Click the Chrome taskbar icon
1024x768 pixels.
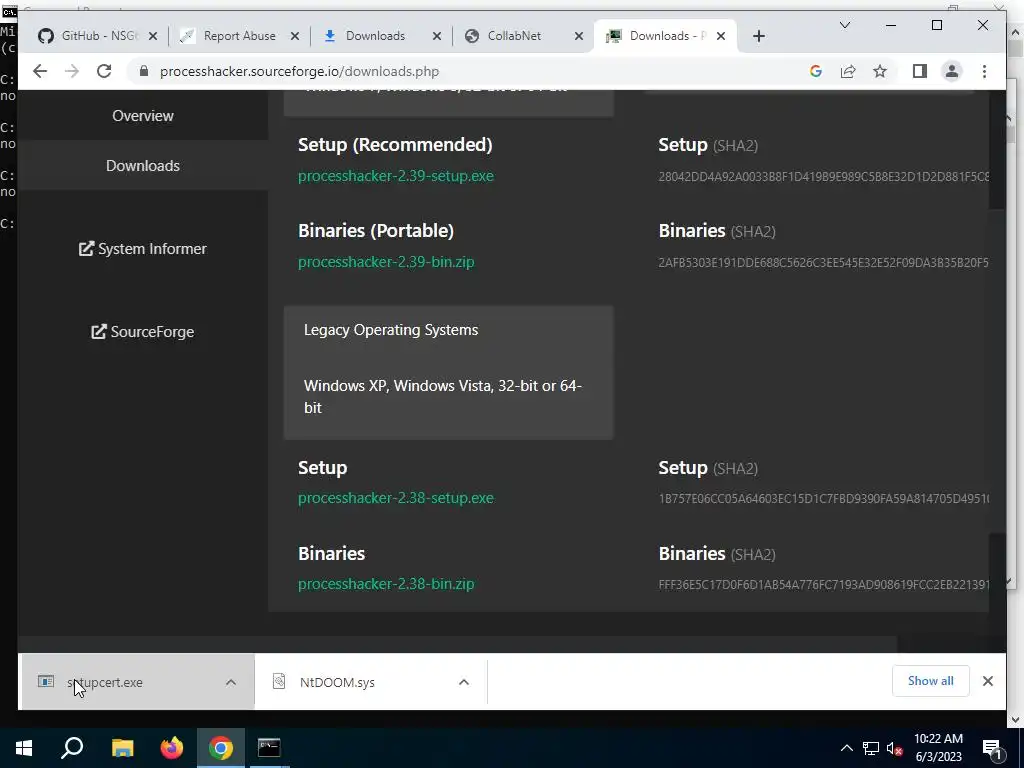pos(221,748)
